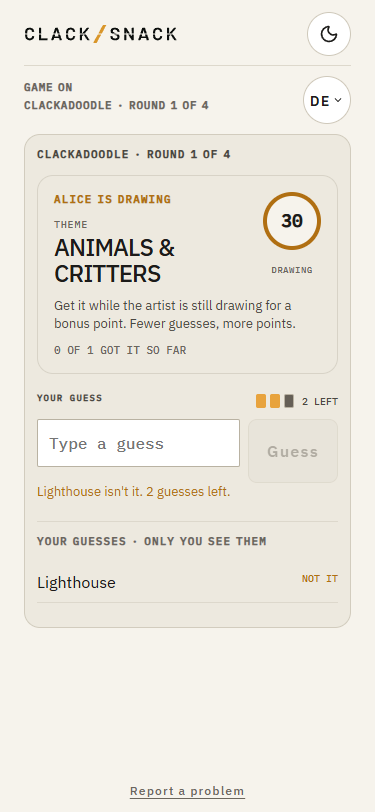
Task: Click the Alice is drawing label
Action: (x=112, y=199)
